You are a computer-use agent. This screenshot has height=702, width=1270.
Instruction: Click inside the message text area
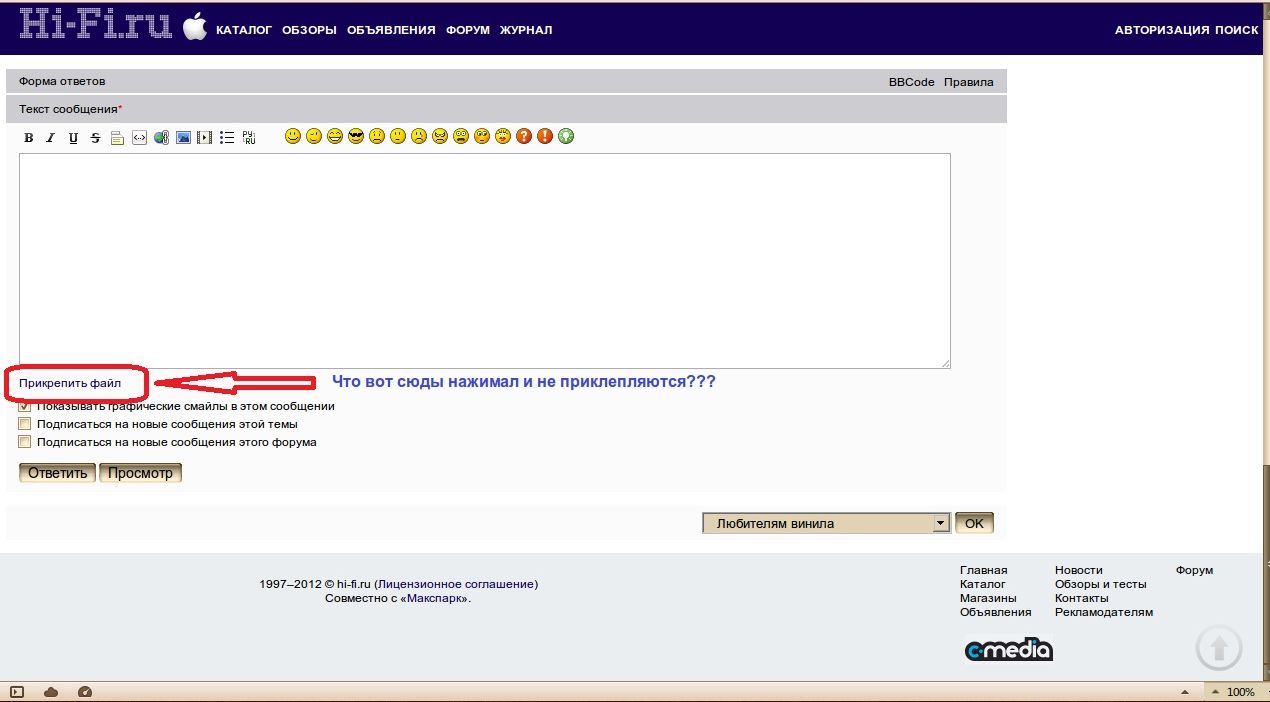[484, 260]
